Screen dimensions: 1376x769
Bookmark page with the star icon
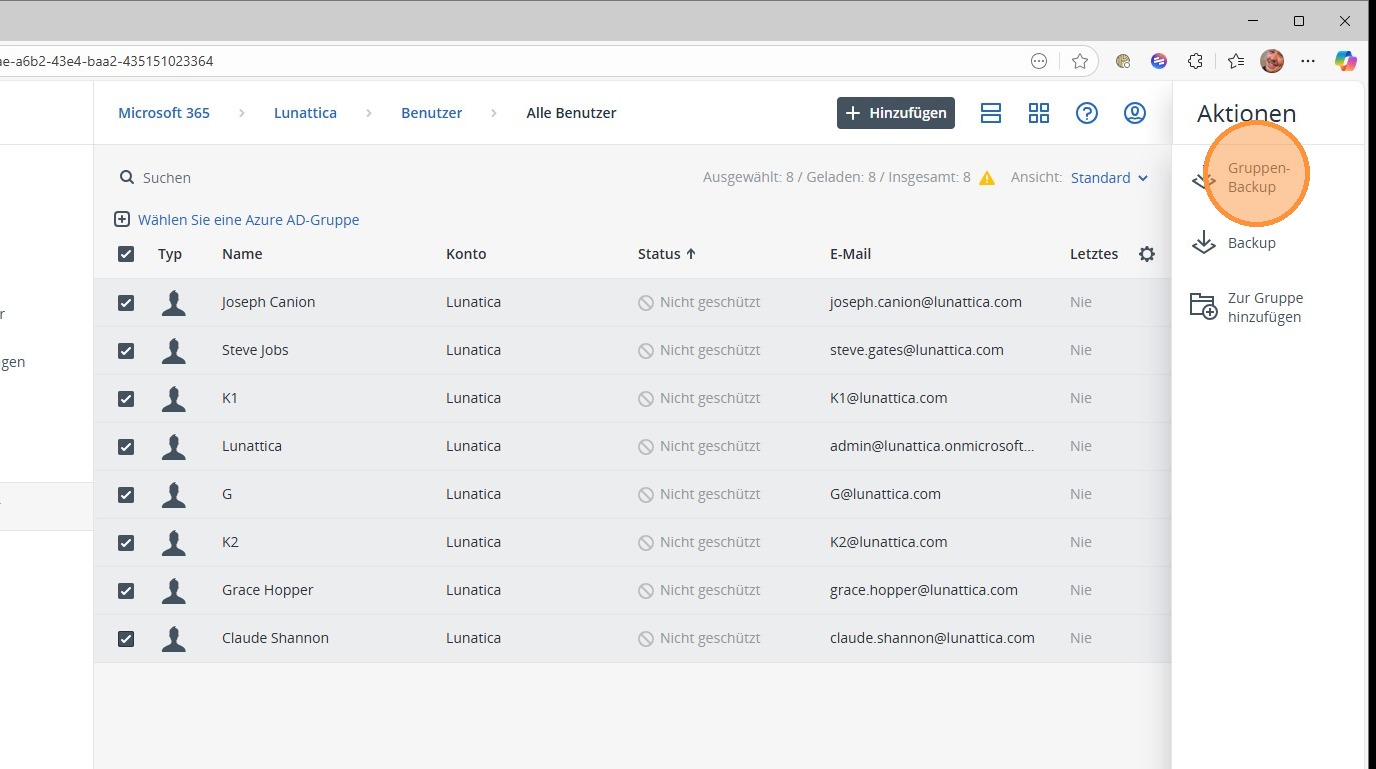click(x=1080, y=61)
